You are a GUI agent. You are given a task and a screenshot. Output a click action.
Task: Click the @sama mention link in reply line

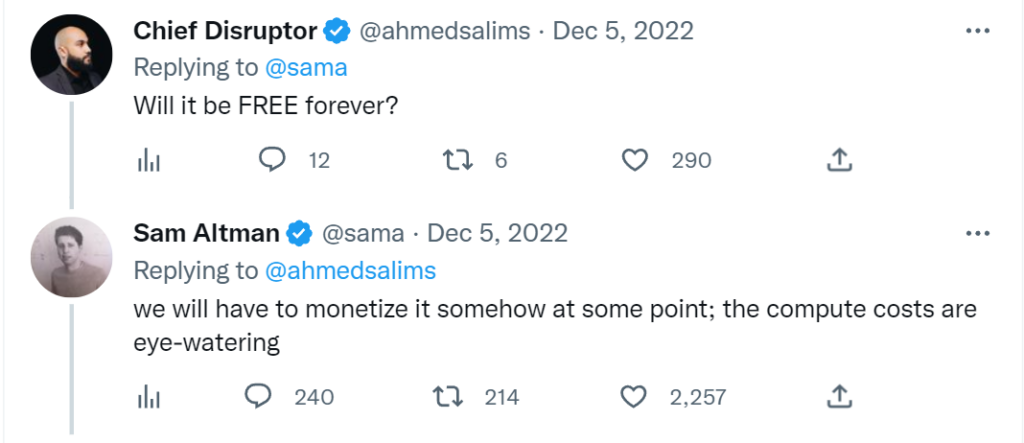point(305,68)
